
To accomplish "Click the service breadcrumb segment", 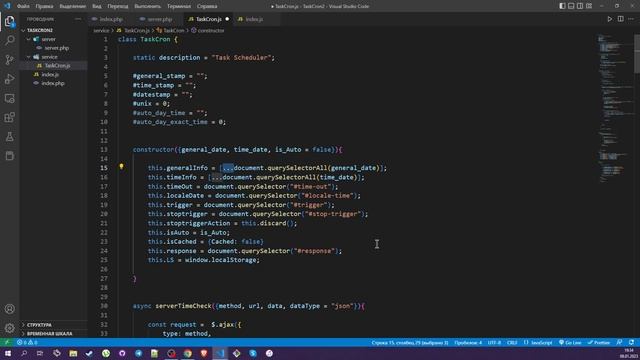I will click(101, 31).
